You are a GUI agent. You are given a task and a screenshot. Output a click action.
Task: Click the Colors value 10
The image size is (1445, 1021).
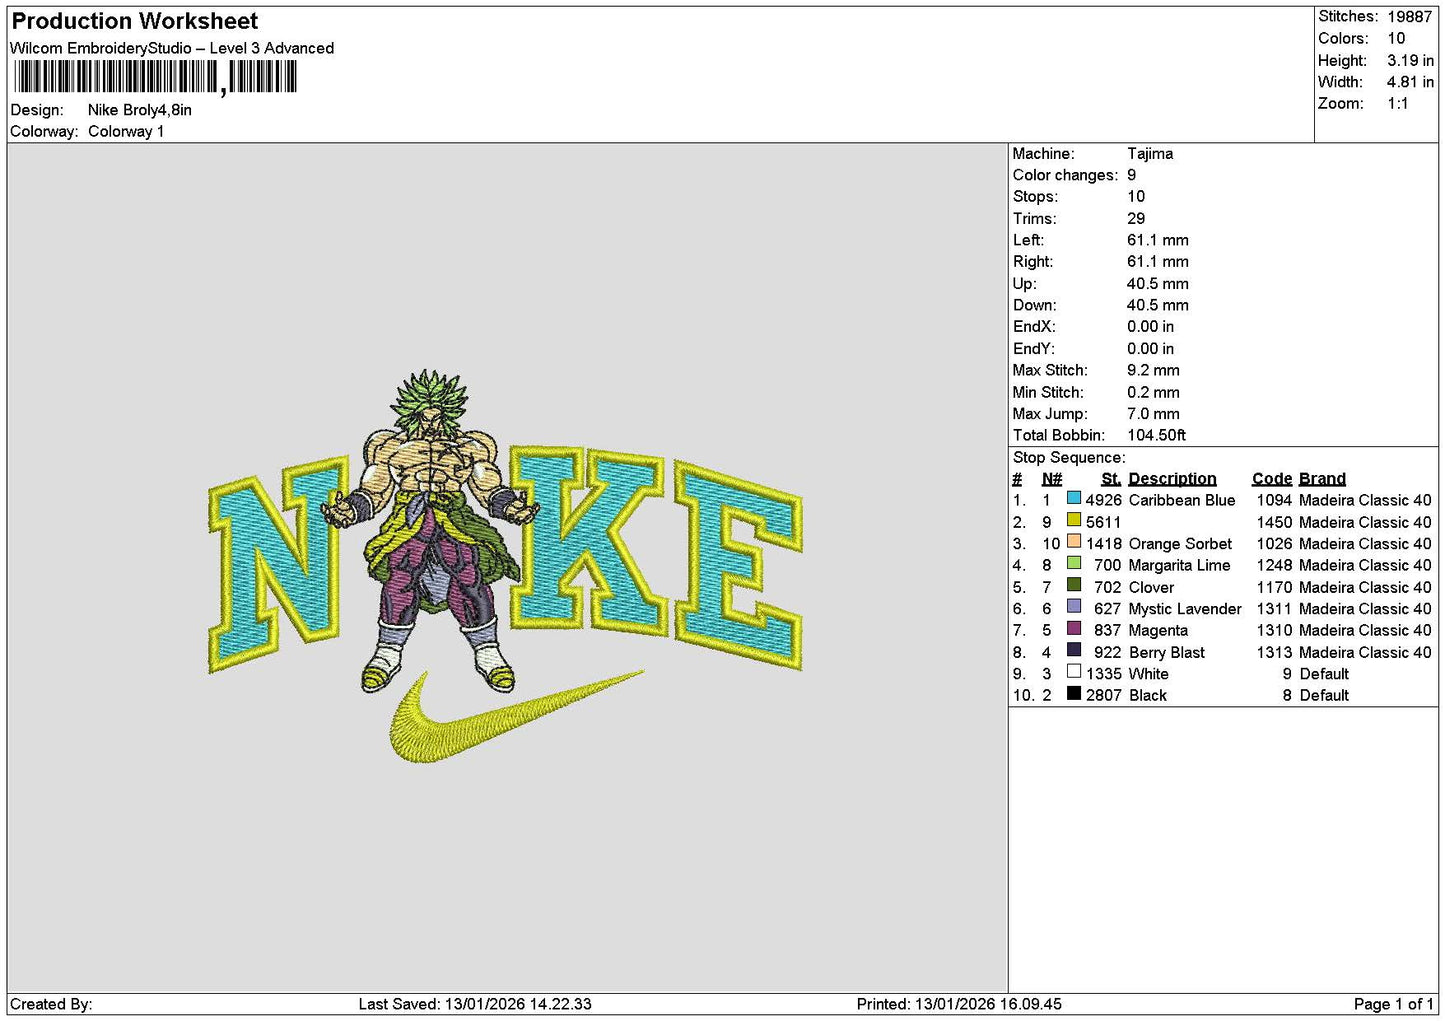1396,38
